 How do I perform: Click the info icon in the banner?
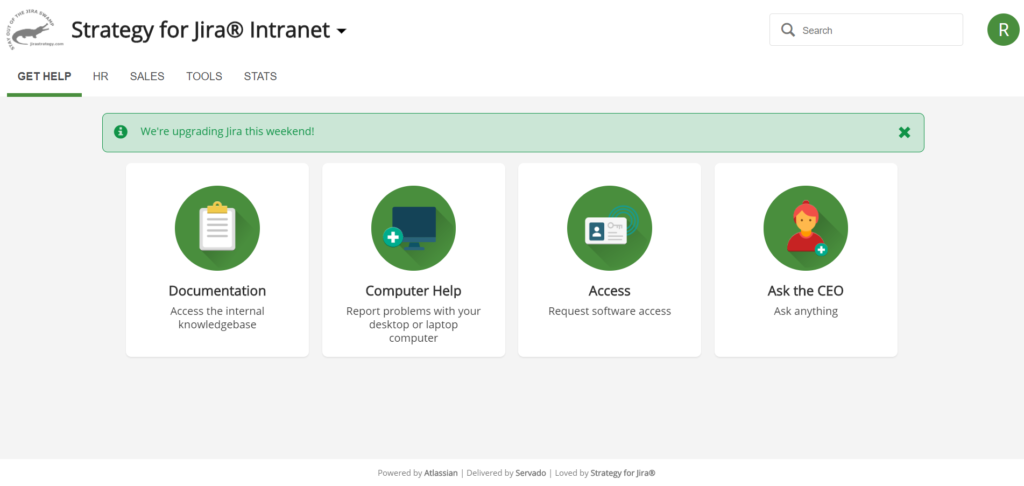click(121, 131)
